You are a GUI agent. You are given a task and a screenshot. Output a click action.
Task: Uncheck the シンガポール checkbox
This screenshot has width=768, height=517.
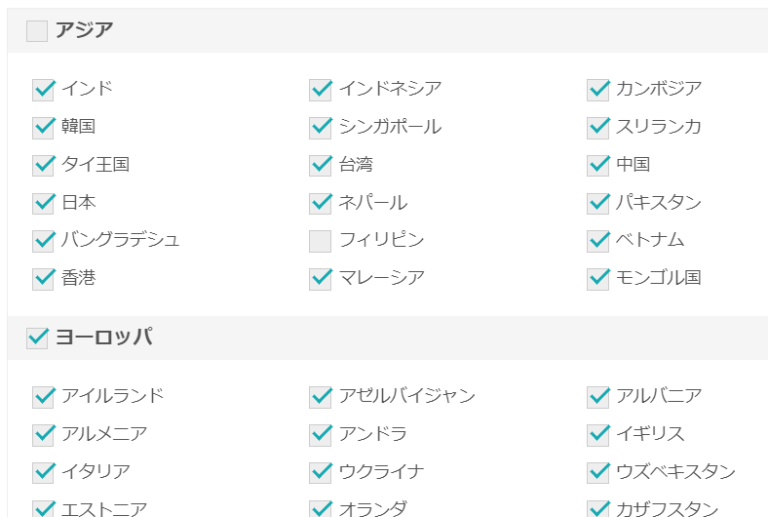pos(320,128)
